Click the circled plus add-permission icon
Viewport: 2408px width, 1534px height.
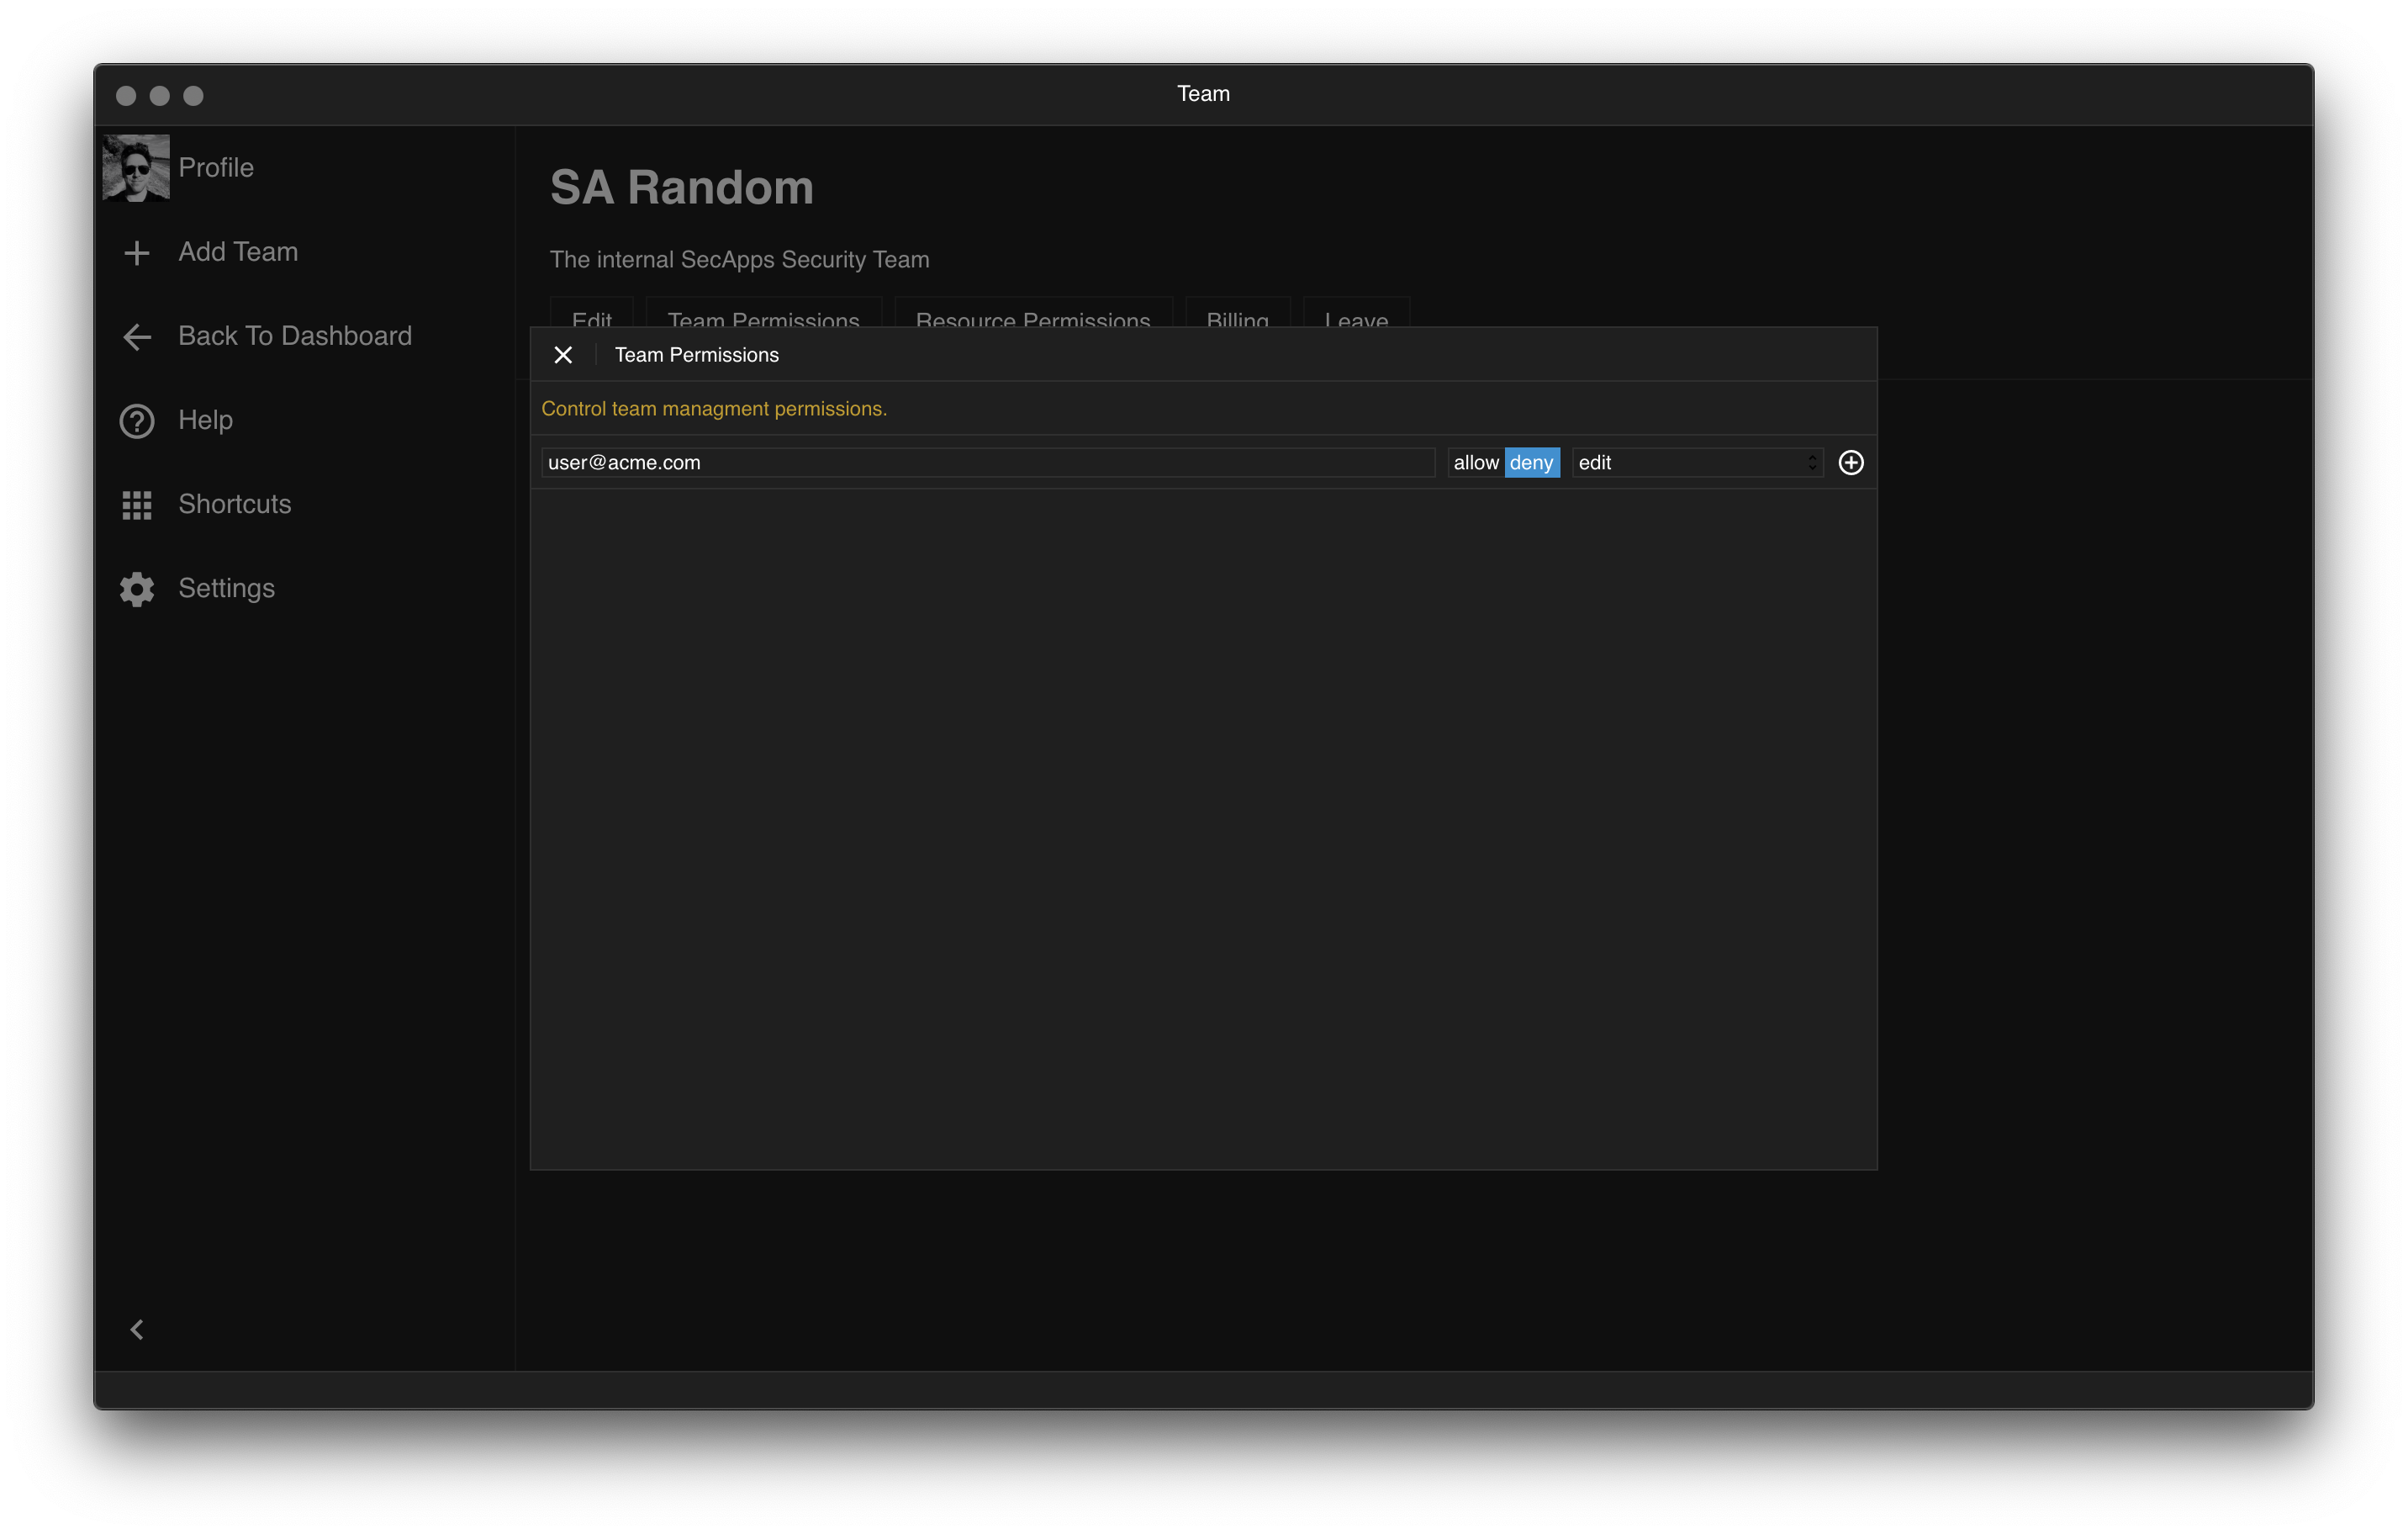click(1850, 463)
